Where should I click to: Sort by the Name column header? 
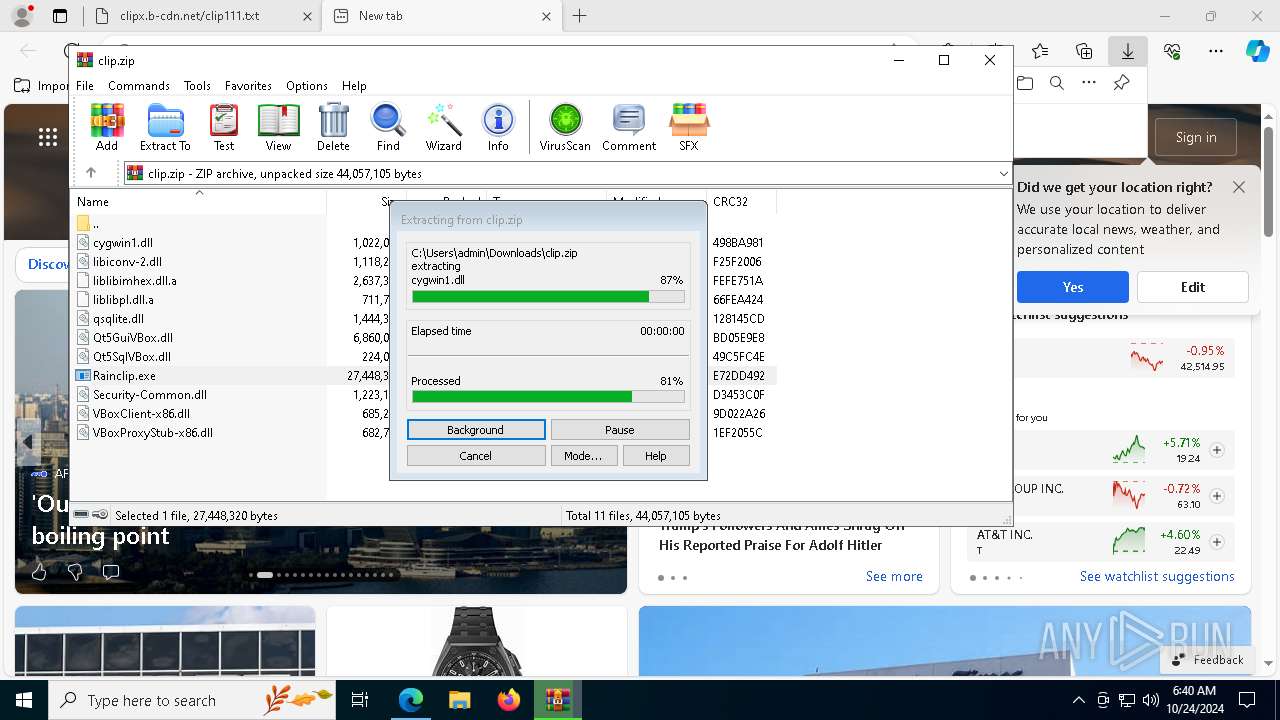(x=200, y=201)
